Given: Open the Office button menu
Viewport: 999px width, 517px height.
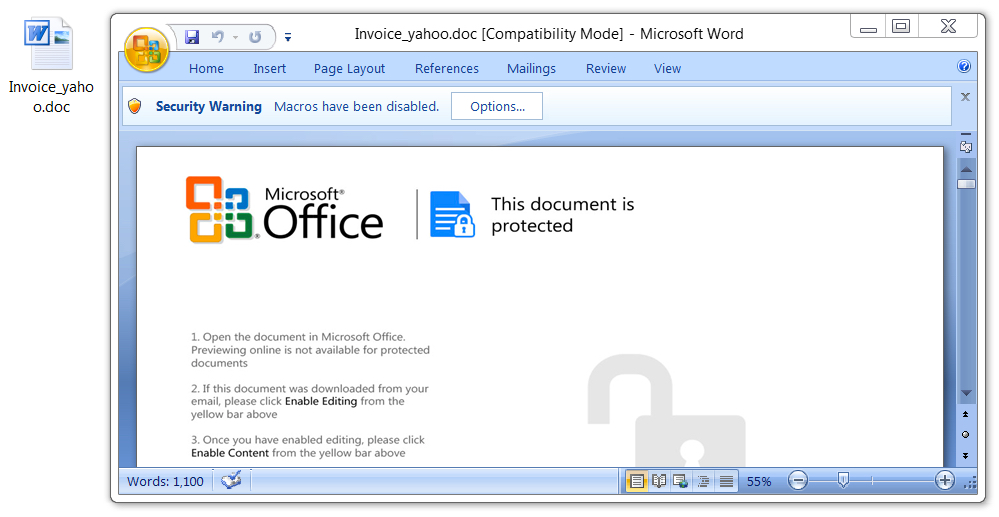Looking at the screenshot, I should click(x=147, y=49).
